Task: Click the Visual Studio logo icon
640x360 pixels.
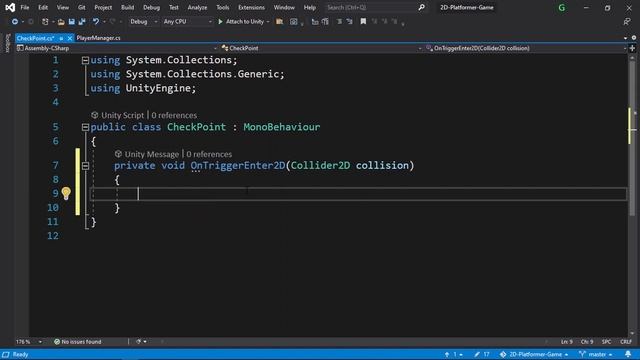Action: 10,7
